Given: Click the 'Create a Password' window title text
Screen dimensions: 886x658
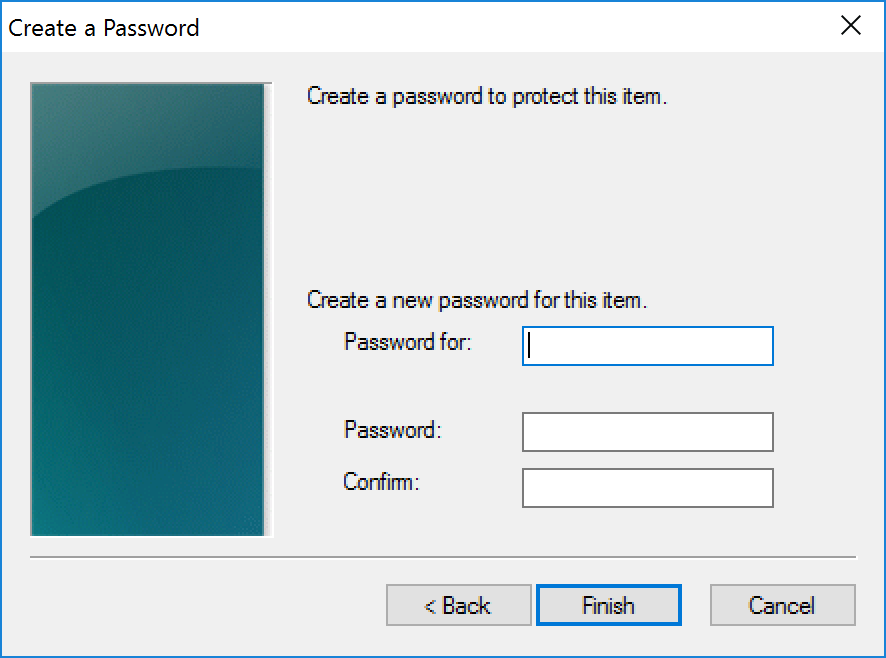Looking at the screenshot, I should pyautogui.click(x=104, y=27).
